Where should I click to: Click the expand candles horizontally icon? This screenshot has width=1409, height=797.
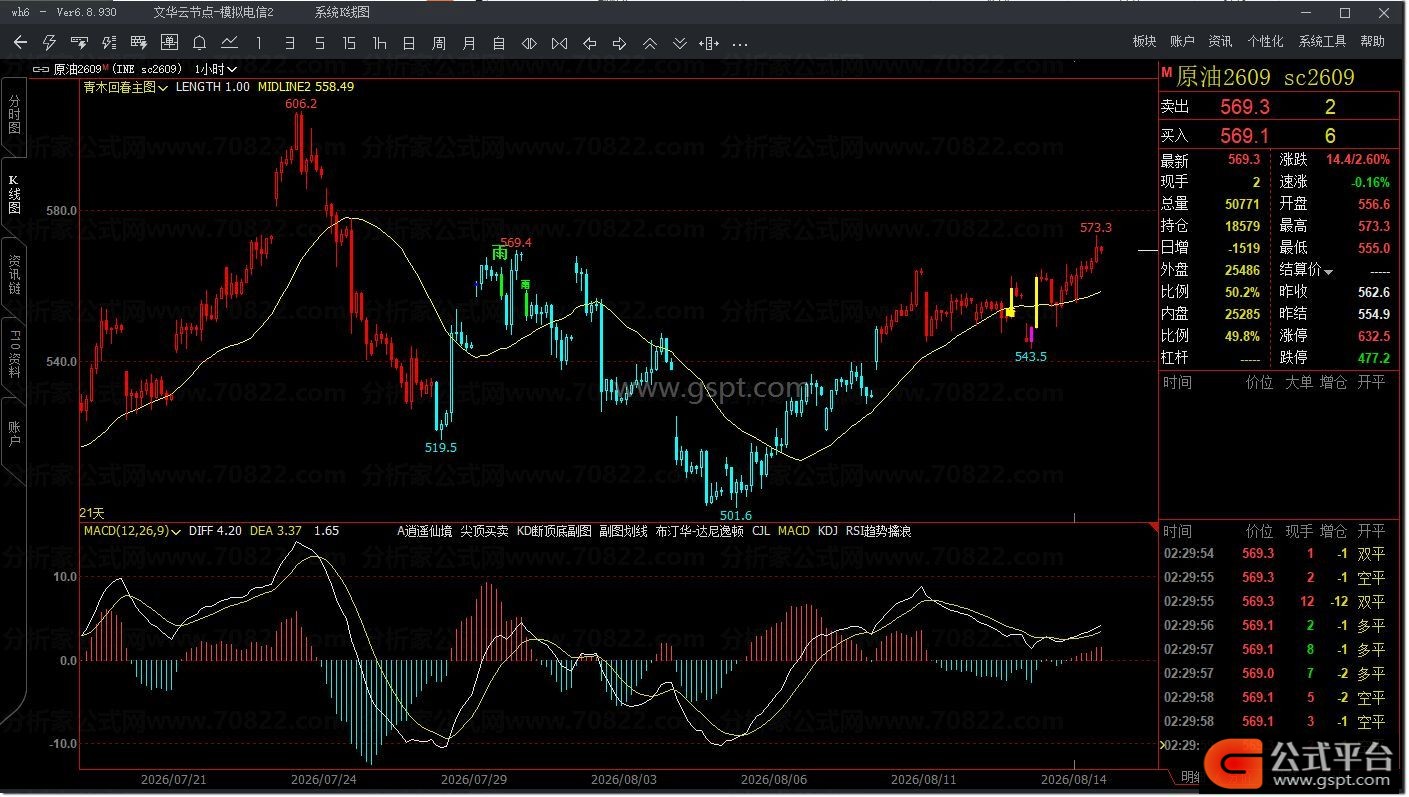[x=529, y=43]
